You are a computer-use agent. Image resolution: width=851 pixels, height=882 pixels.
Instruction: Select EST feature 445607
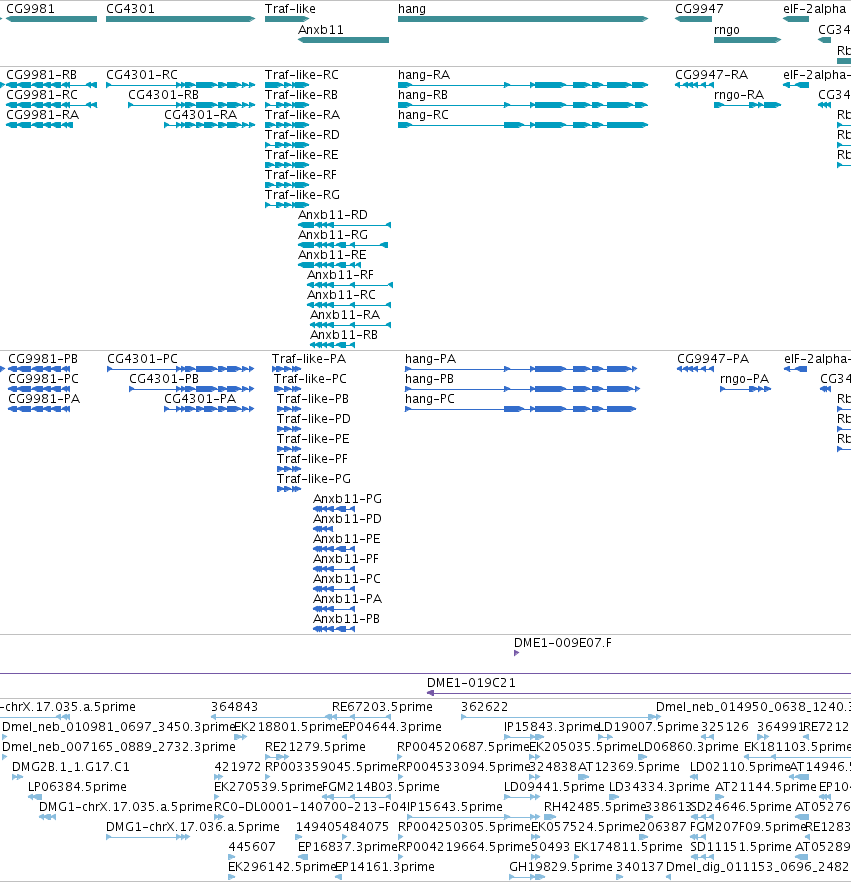click(x=232, y=857)
